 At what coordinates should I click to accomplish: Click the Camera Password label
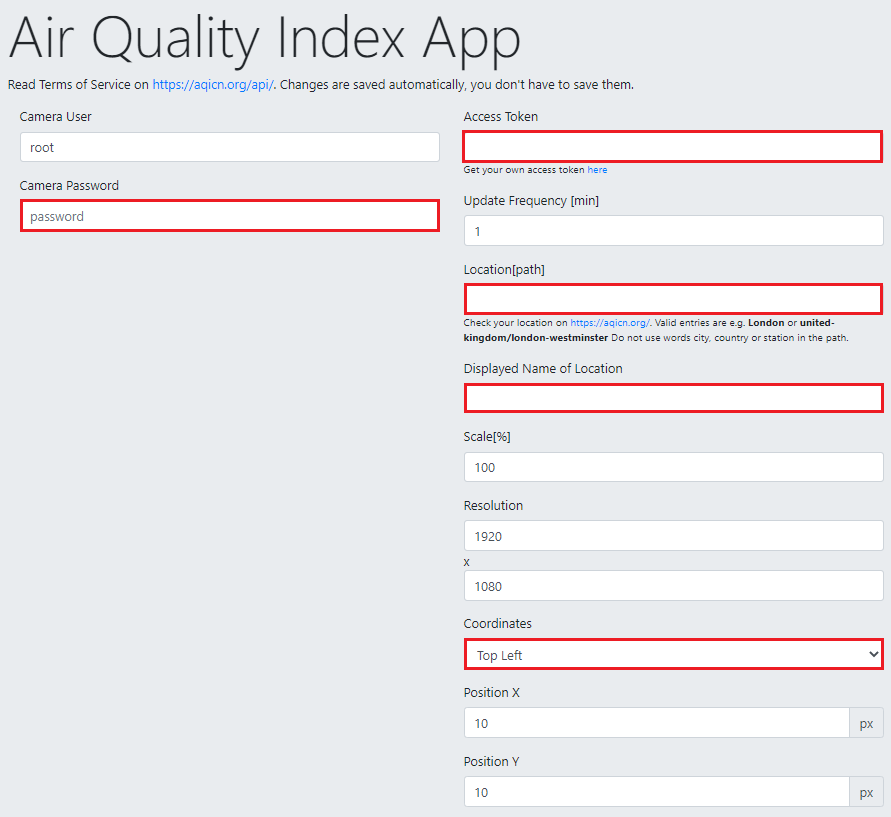(x=69, y=186)
